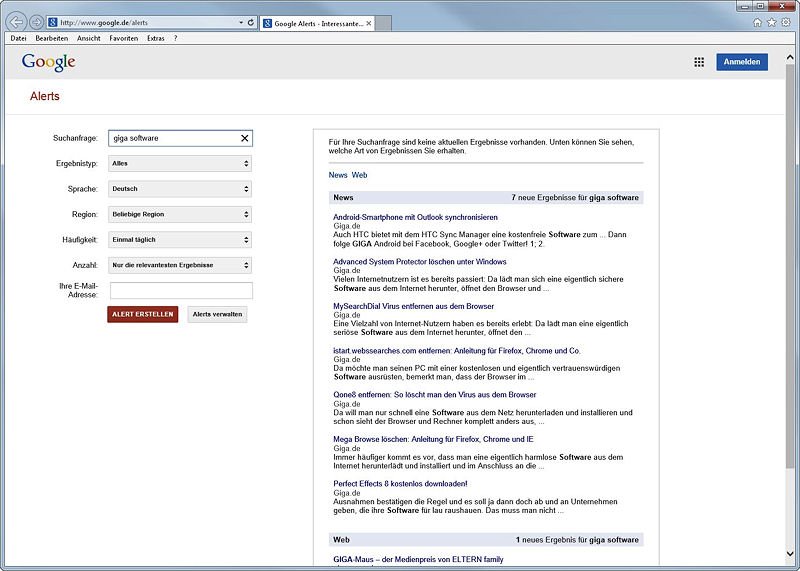The image size is (800, 571).
Task: Expand the Region dropdown showing Beliebige Region
Action: 181,214
